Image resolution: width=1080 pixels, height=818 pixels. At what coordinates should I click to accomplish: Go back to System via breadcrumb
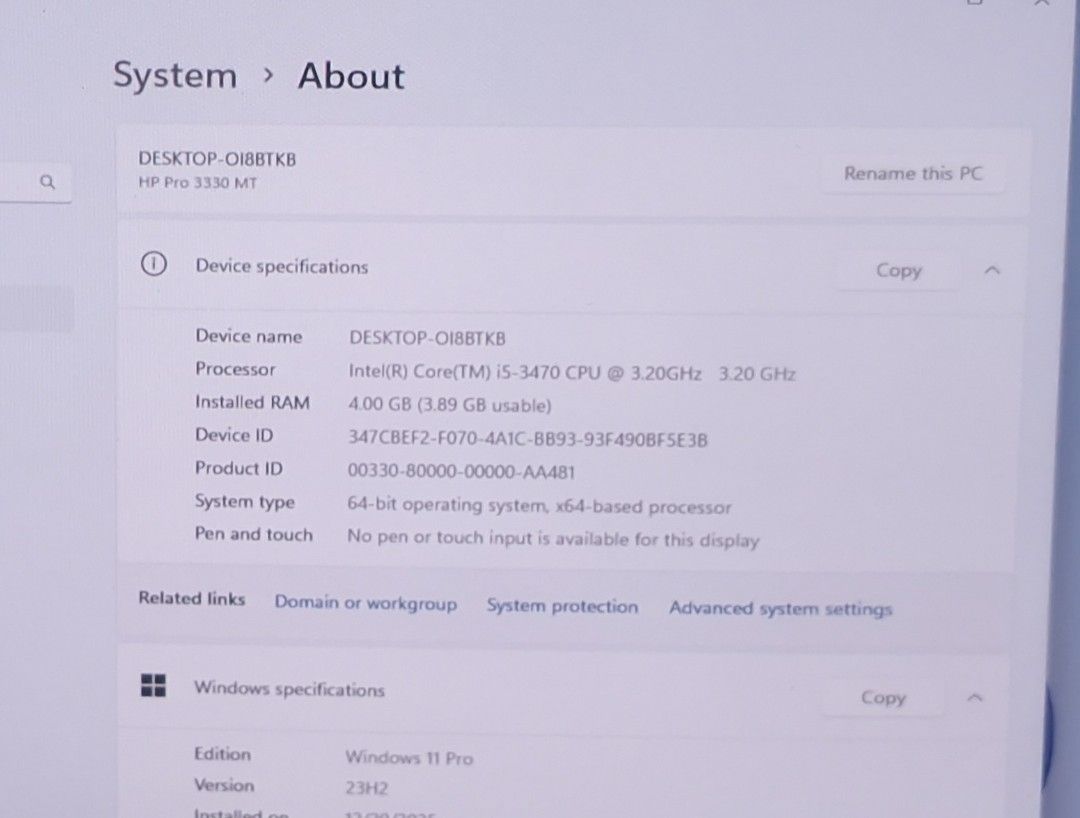(x=175, y=76)
